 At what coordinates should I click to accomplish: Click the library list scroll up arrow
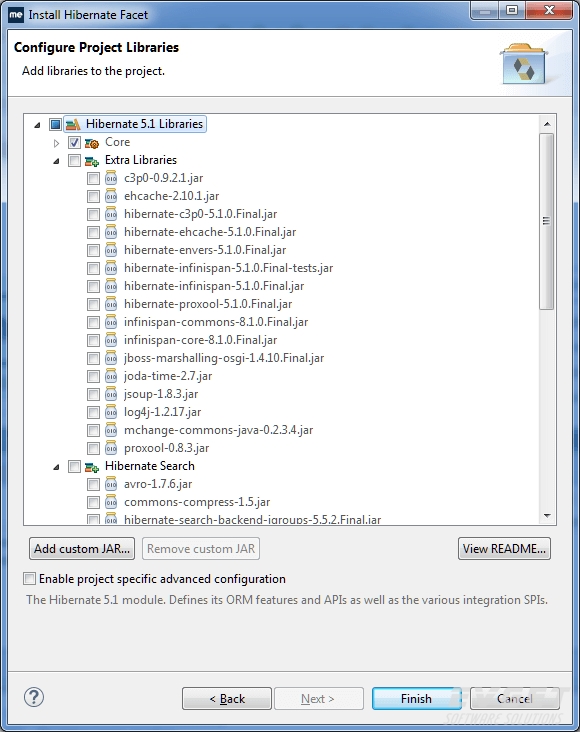(547, 124)
